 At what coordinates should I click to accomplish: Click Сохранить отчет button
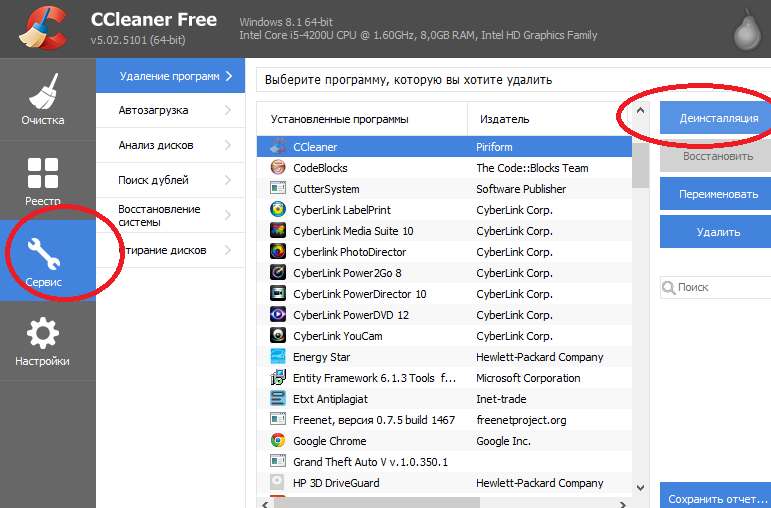(x=715, y=496)
